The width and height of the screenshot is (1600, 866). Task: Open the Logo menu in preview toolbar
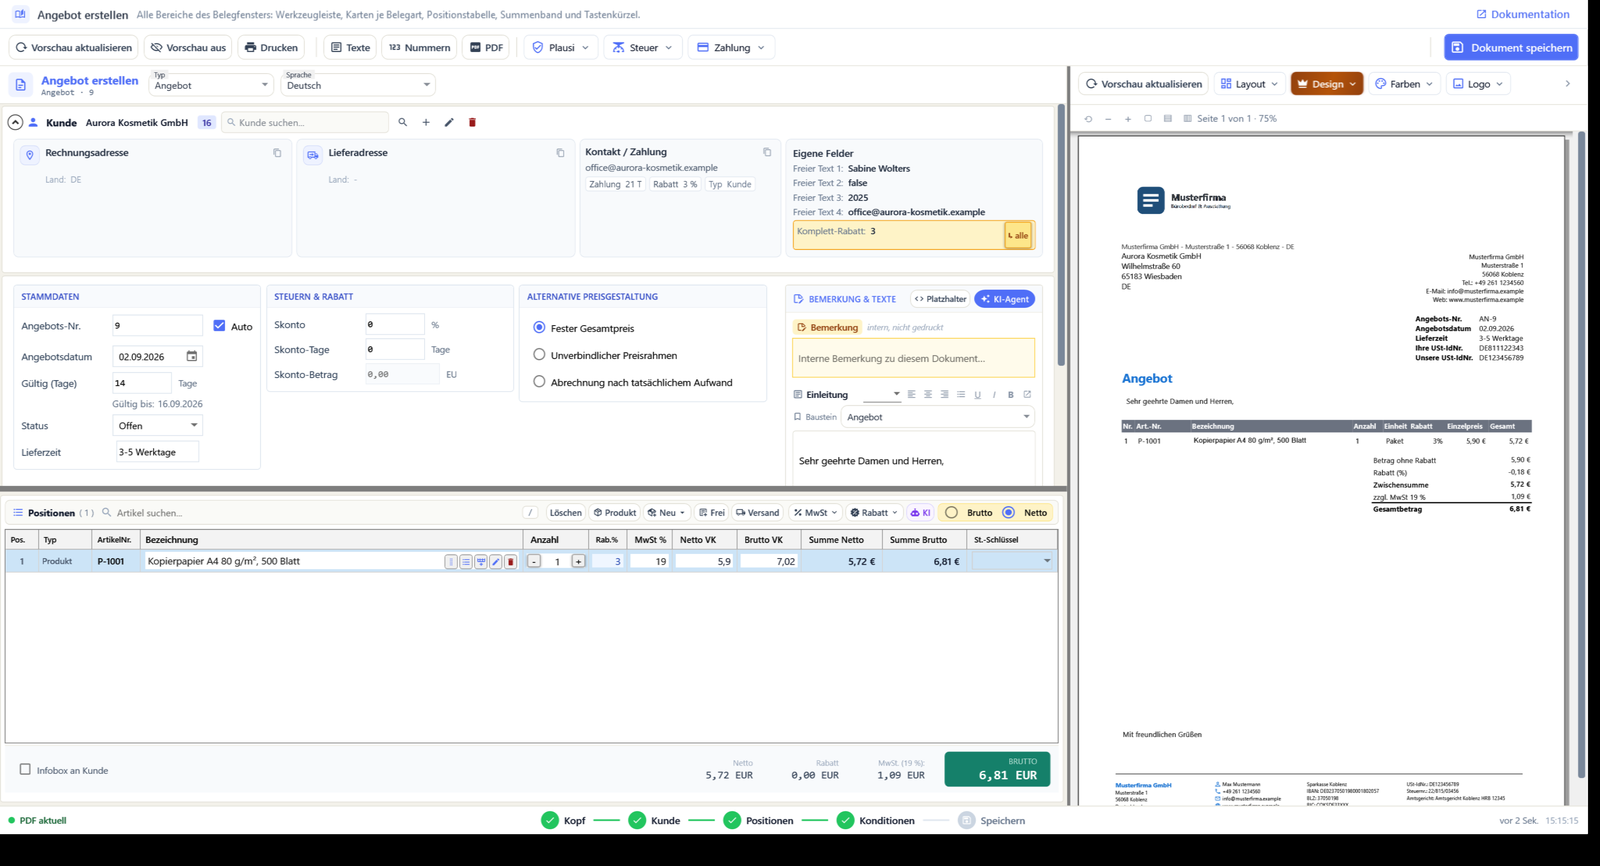1478,84
